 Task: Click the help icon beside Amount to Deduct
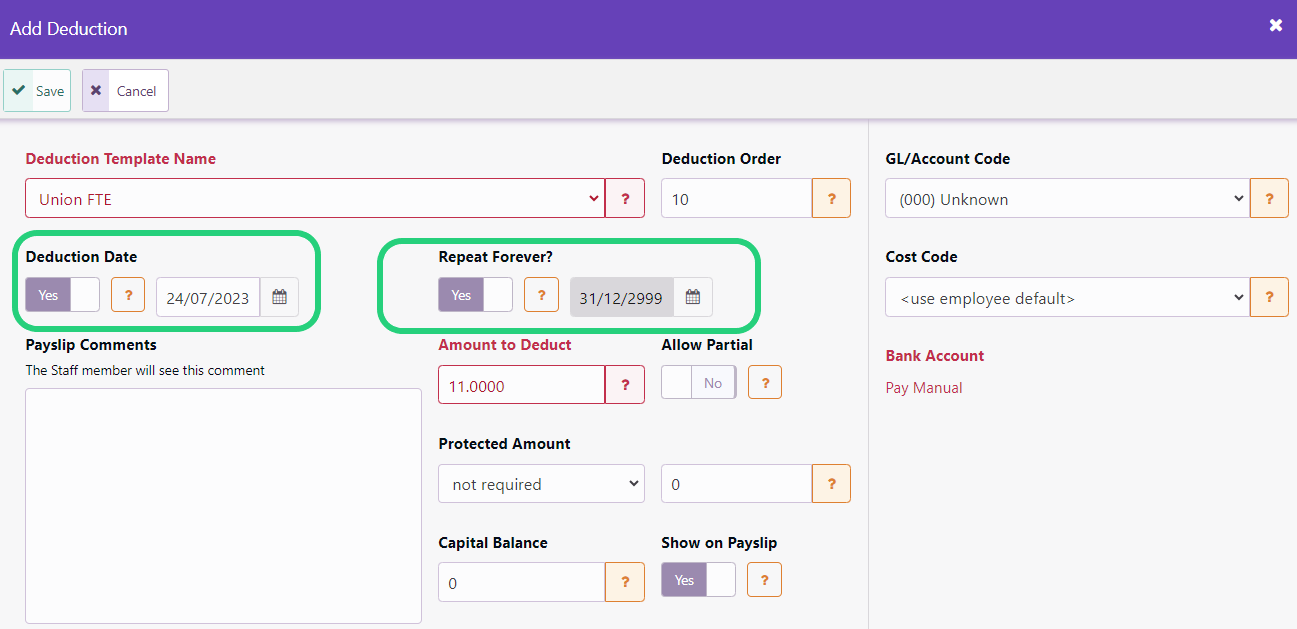tap(626, 384)
